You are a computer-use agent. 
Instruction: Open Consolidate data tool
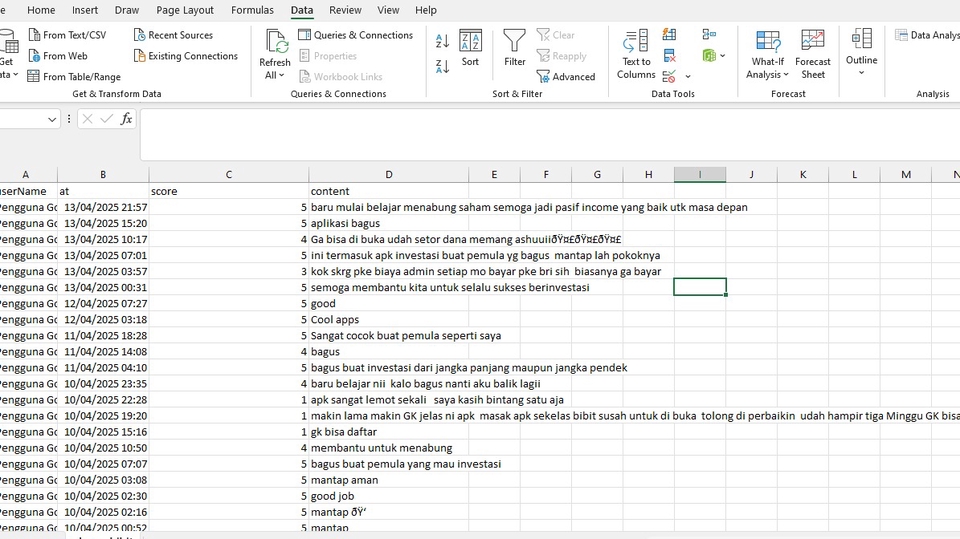[x=709, y=34]
